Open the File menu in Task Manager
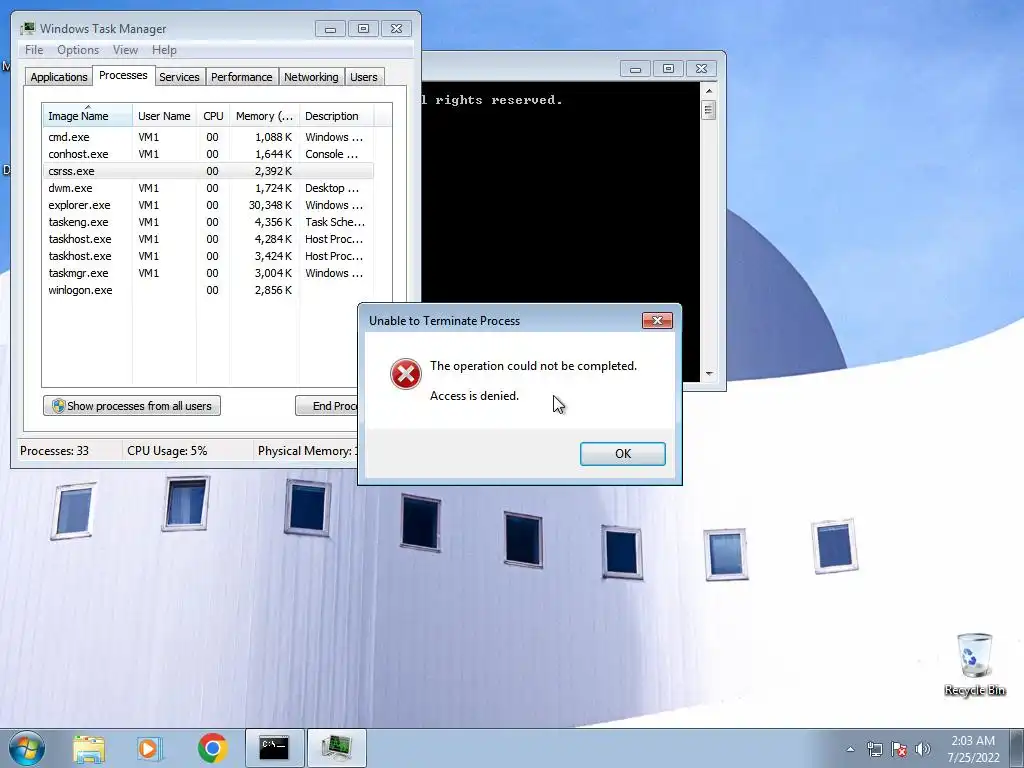The image size is (1024, 768). point(34,50)
